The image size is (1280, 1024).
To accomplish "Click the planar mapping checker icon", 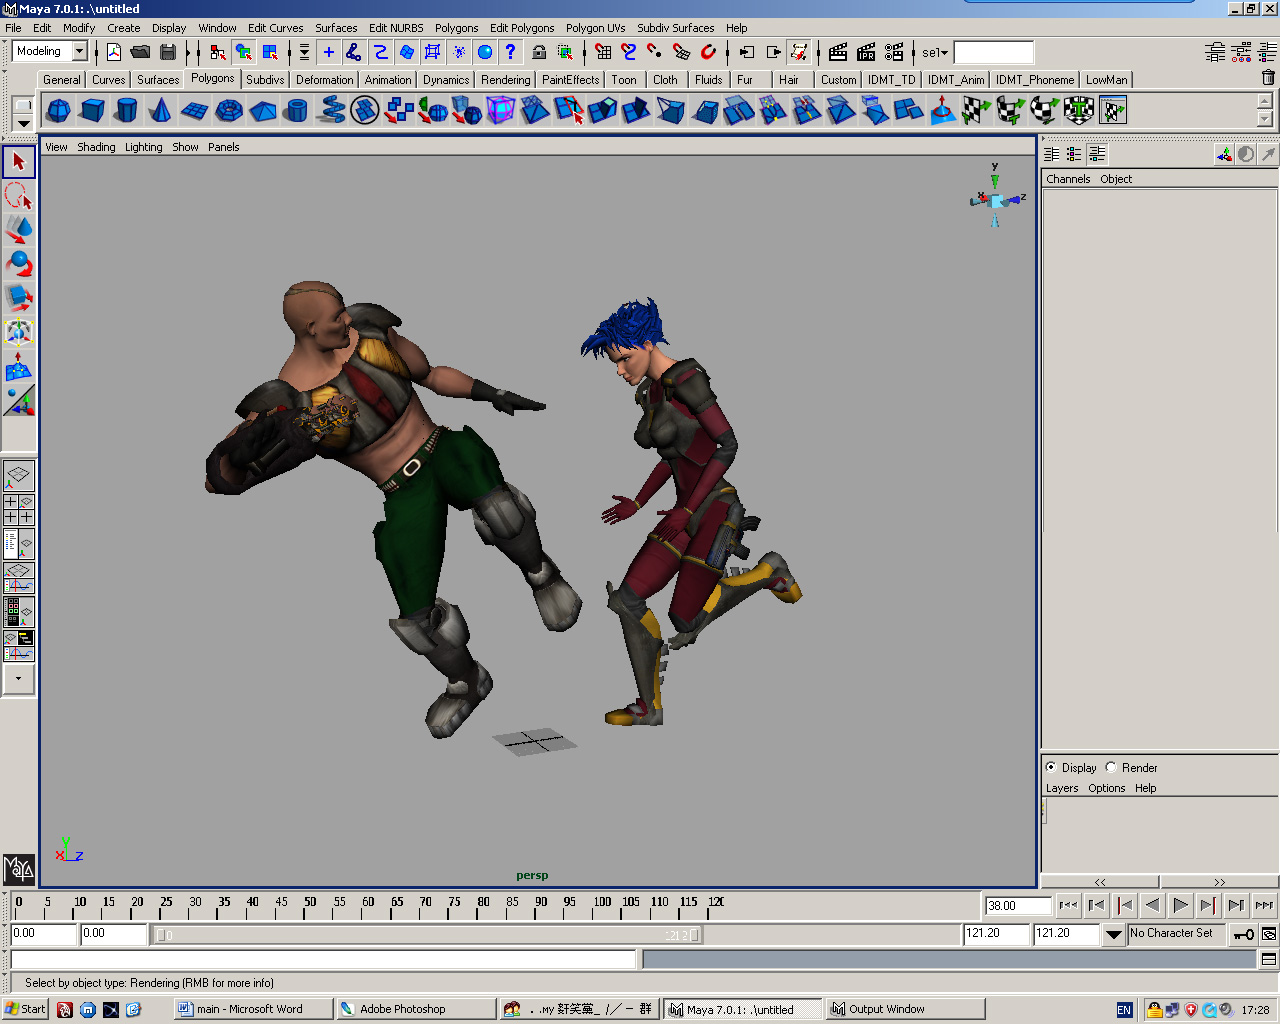I will [976, 110].
